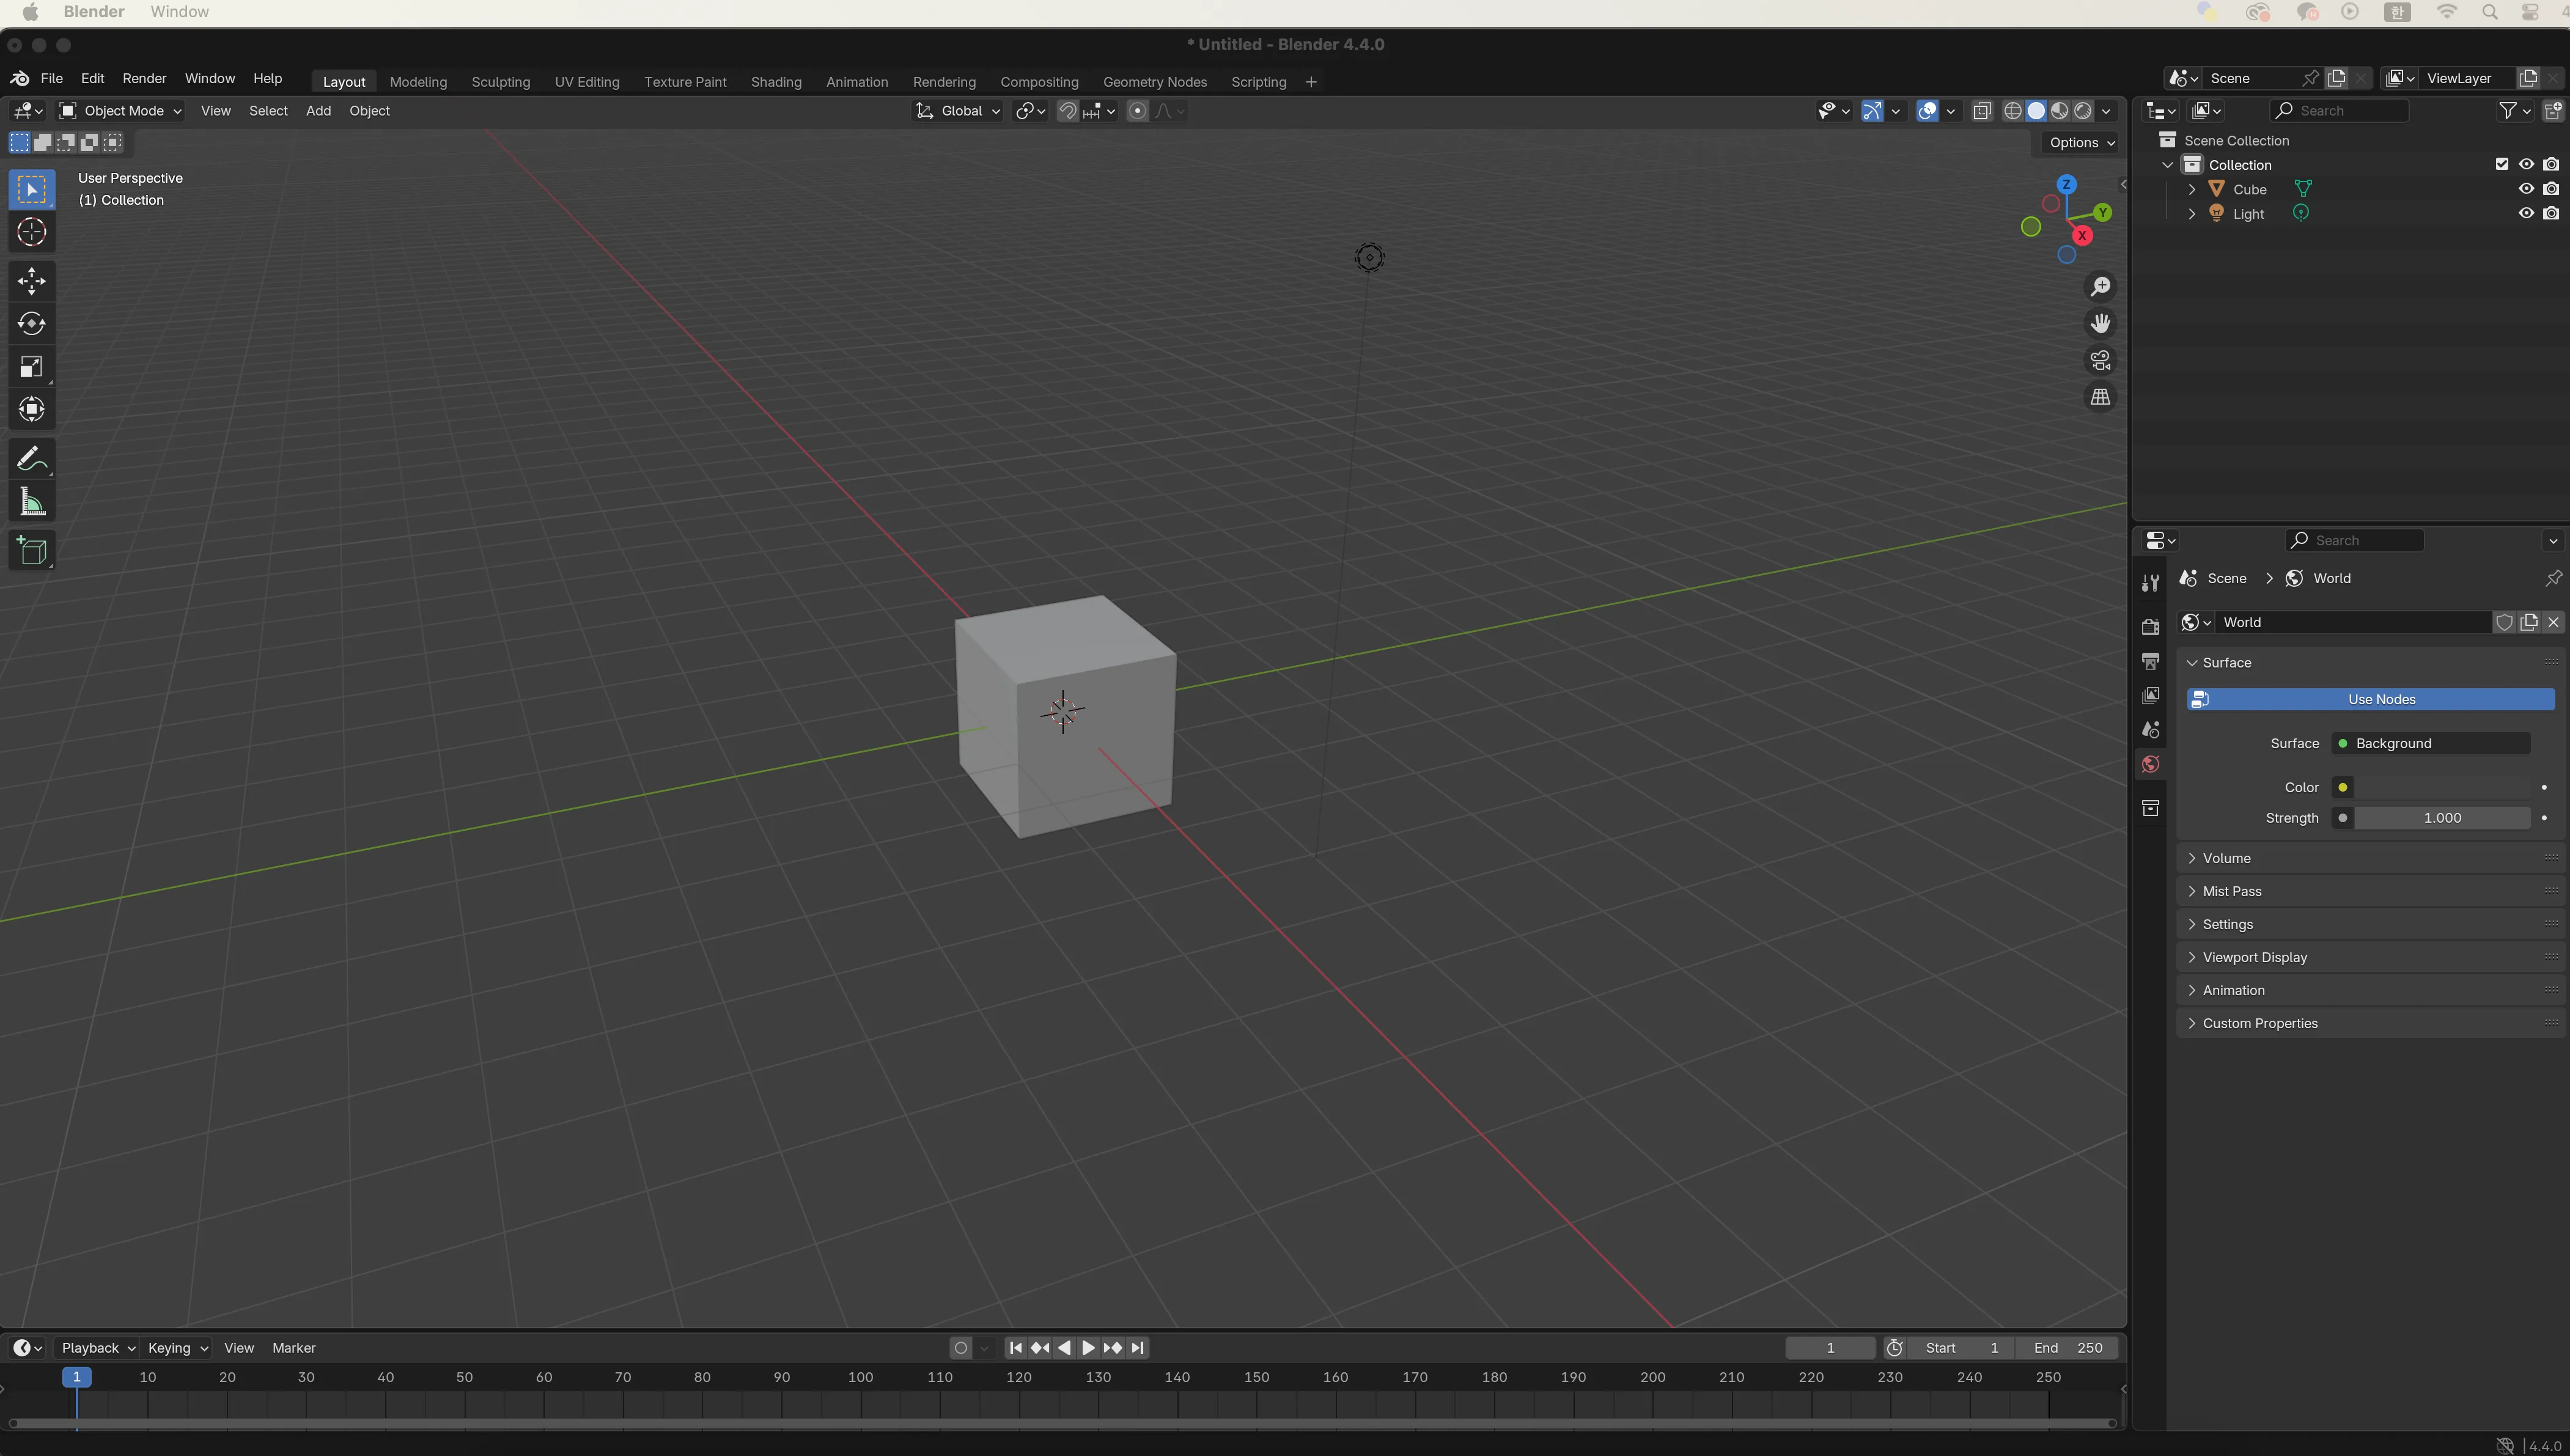The height and width of the screenshot is (1456, 2570).
Task: Jump to the timeline start frame
Action: point(1015,1348)
